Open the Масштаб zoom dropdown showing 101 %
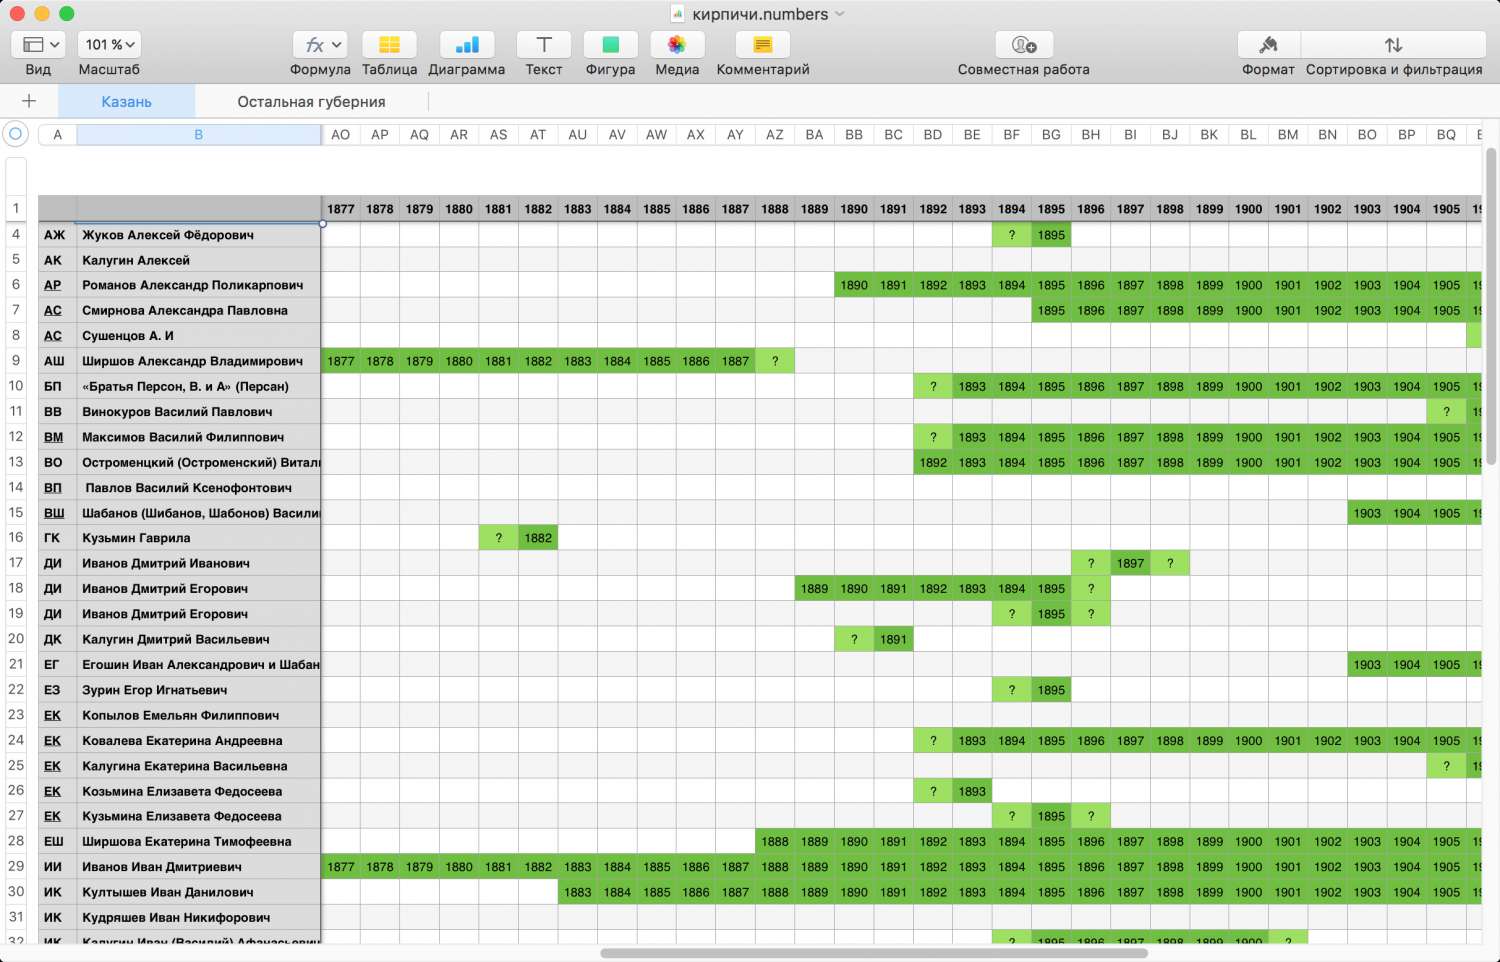The width and height of the screenshot is (1500, 962). point(109,45)
